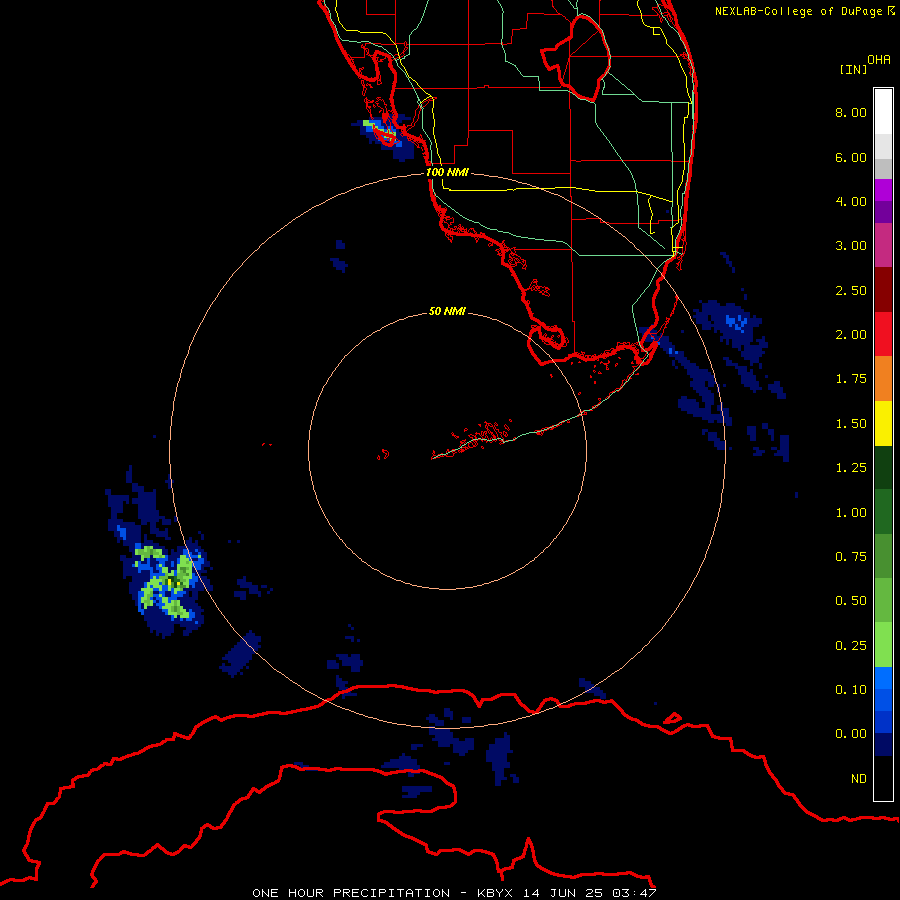Select the 50 NMI range ring label
The width and height of the screenshot is (900, 900).
pos(447,311)
